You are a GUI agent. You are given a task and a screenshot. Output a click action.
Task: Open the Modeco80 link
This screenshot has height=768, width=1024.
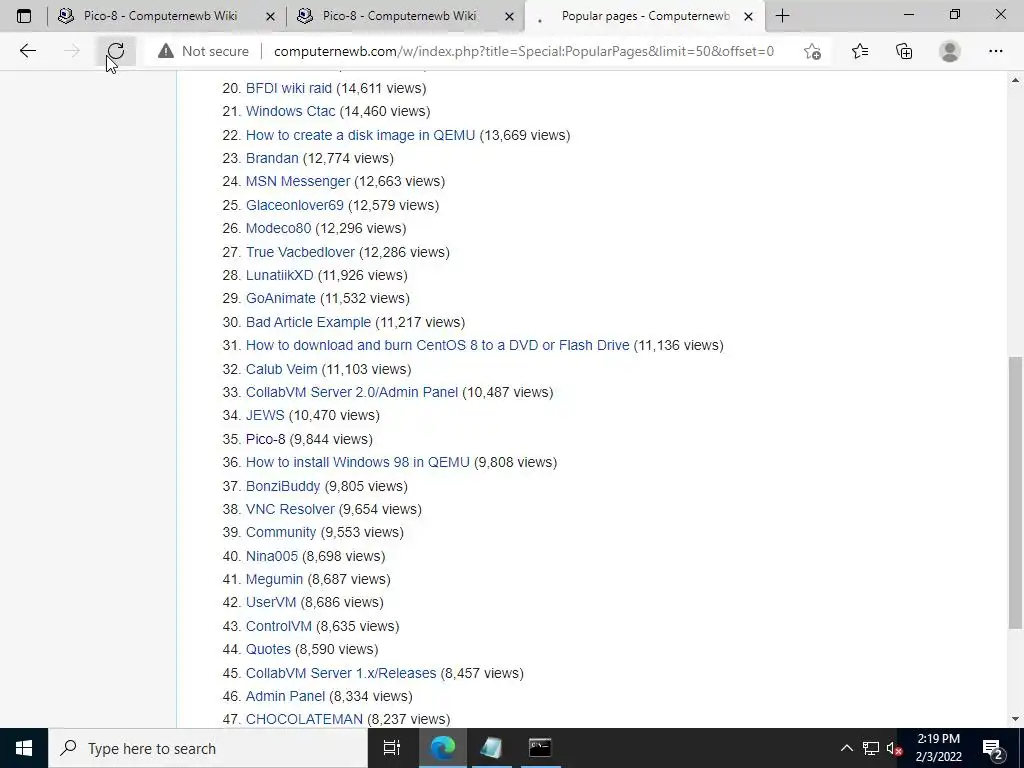tap(278, 228)
